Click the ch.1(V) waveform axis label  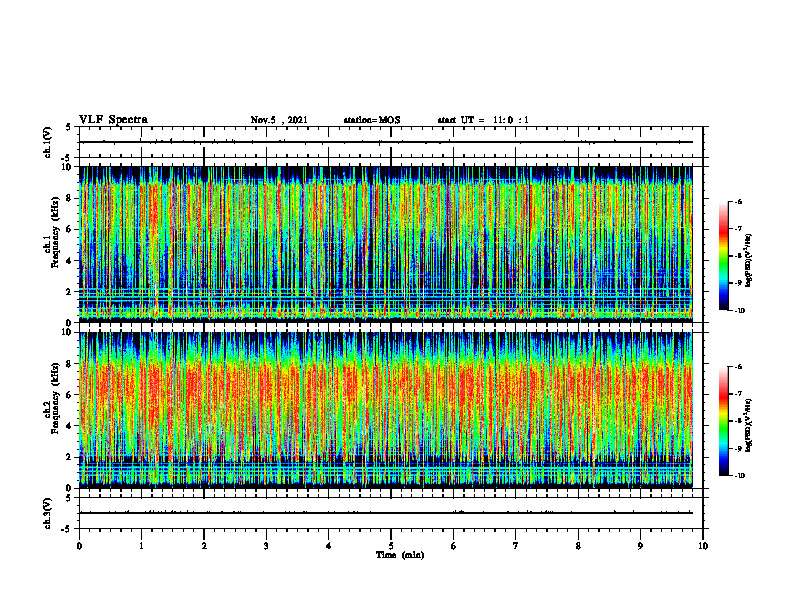[48, 142]
